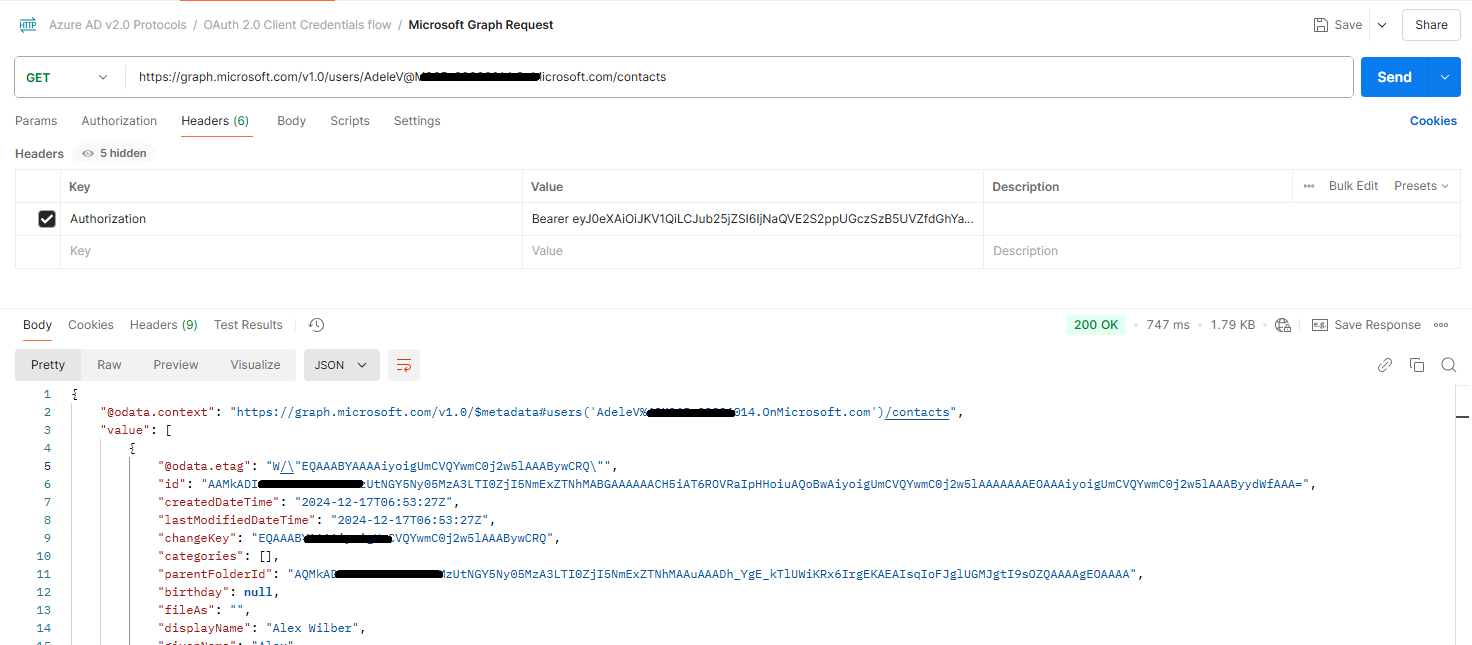Image resolution: width=1472 pixels, height=645 pixels.
Task: Toggle the wrap lines icon
Action: click(404, 365)
